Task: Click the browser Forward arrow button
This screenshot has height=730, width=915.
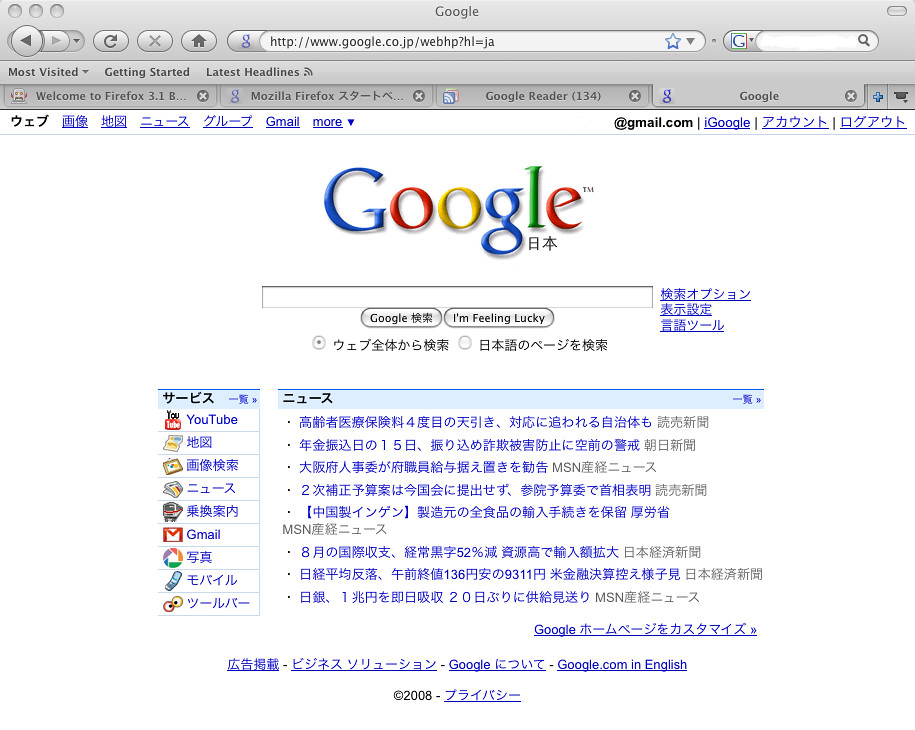Action: click(56, 41)
